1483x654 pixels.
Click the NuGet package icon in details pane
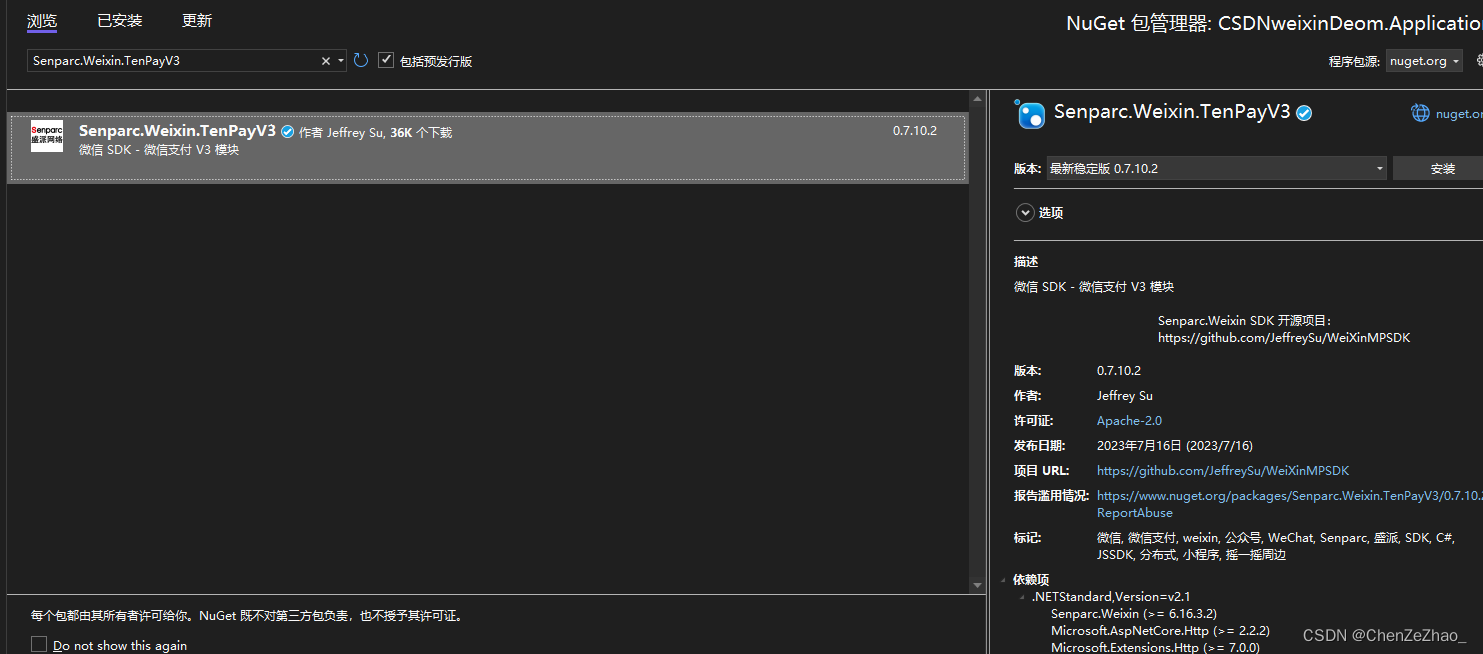click(1030, 114)
